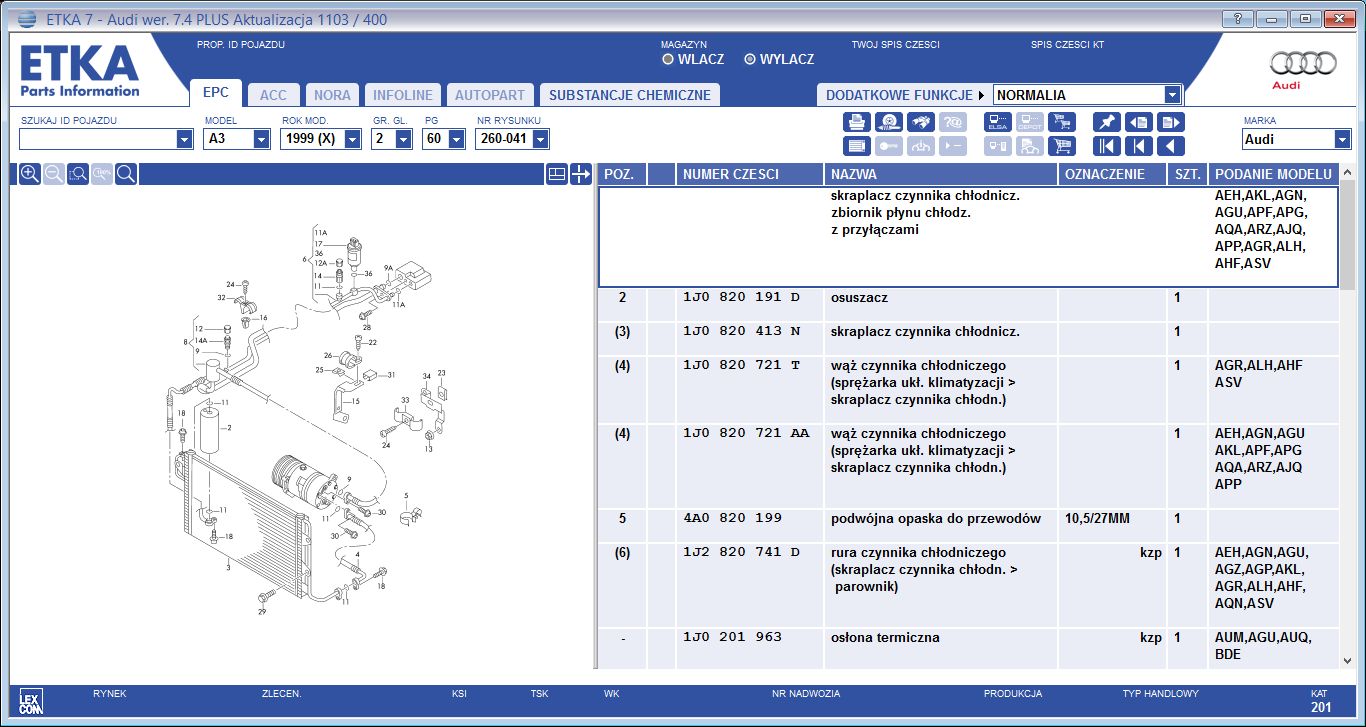Select part row 1J0 820 721 T
Viewport: 1366px width, 727px height.
(x=967, y=390)
